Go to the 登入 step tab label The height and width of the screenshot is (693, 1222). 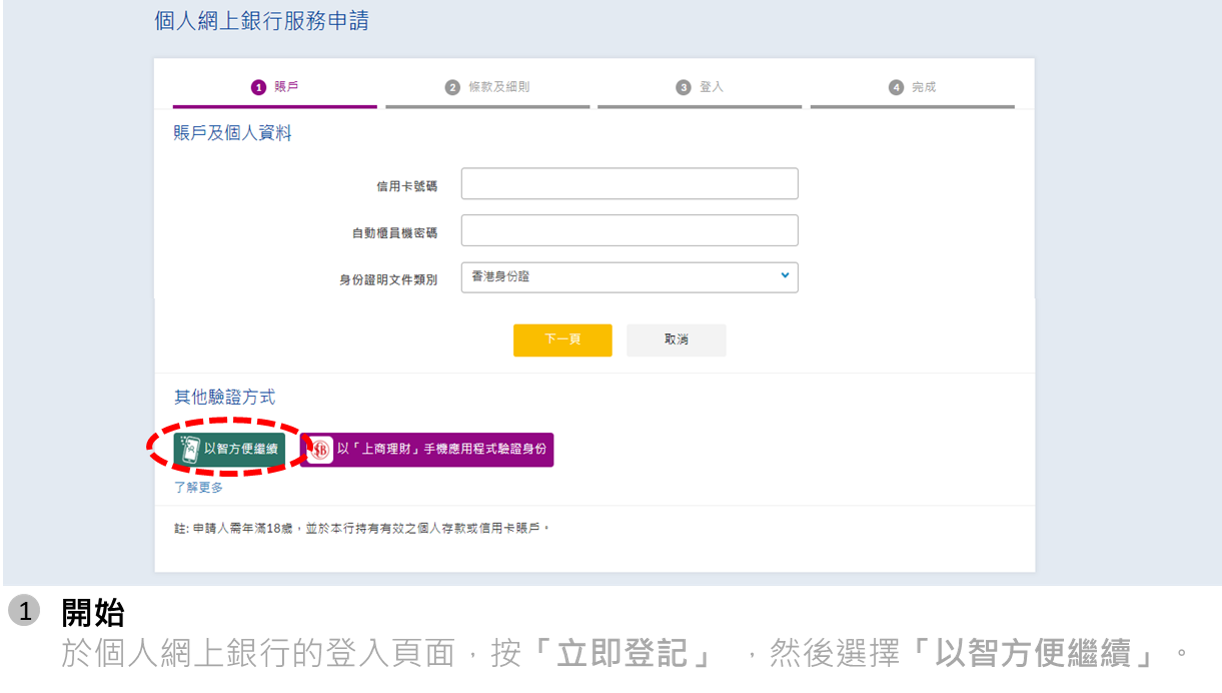[711, 87]
